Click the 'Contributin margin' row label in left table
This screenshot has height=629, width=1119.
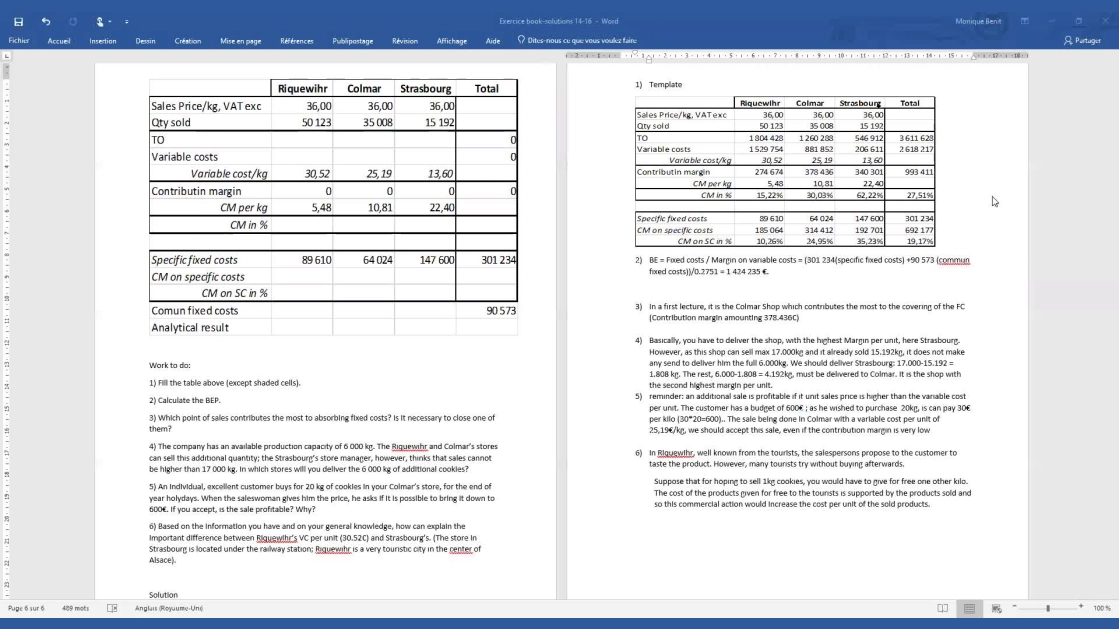pos(196,191)
